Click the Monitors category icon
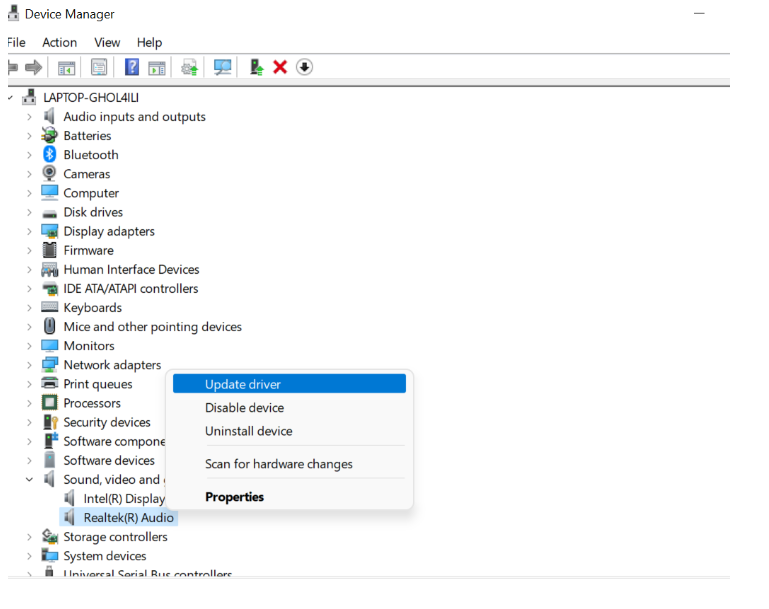The image size is (769, 609). coord(50,345)
